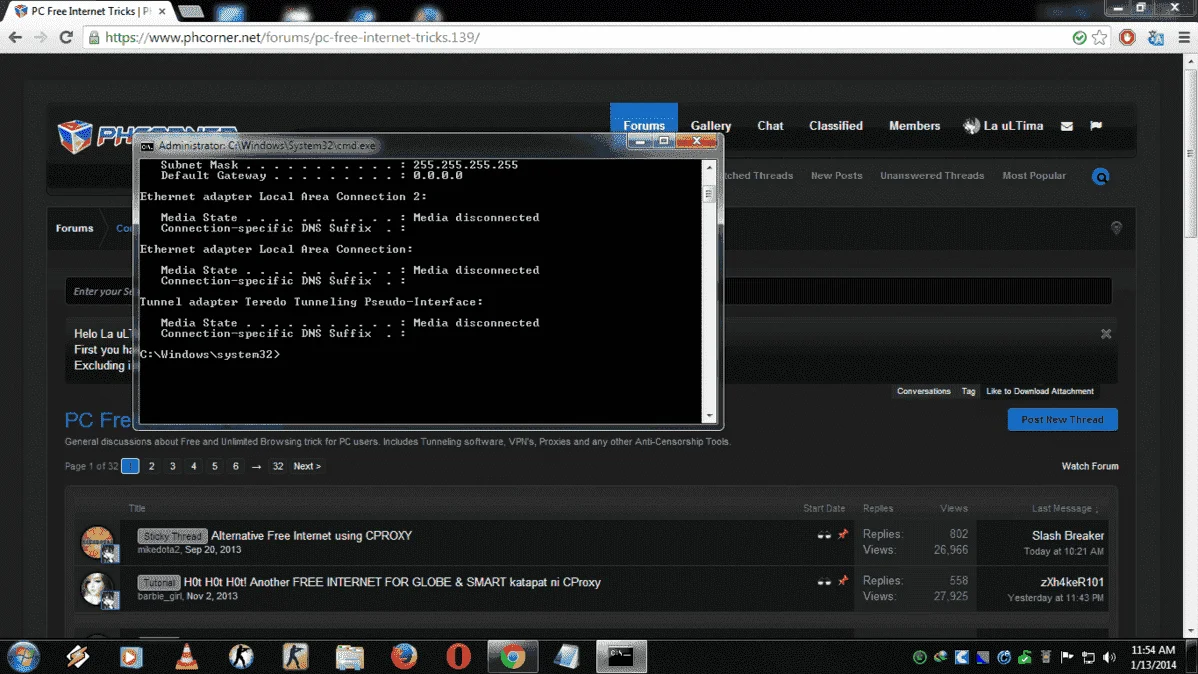This screenshot has width=1198, height=674.
Task: Click the address bar URL
Action: click(x=293, y=37)
